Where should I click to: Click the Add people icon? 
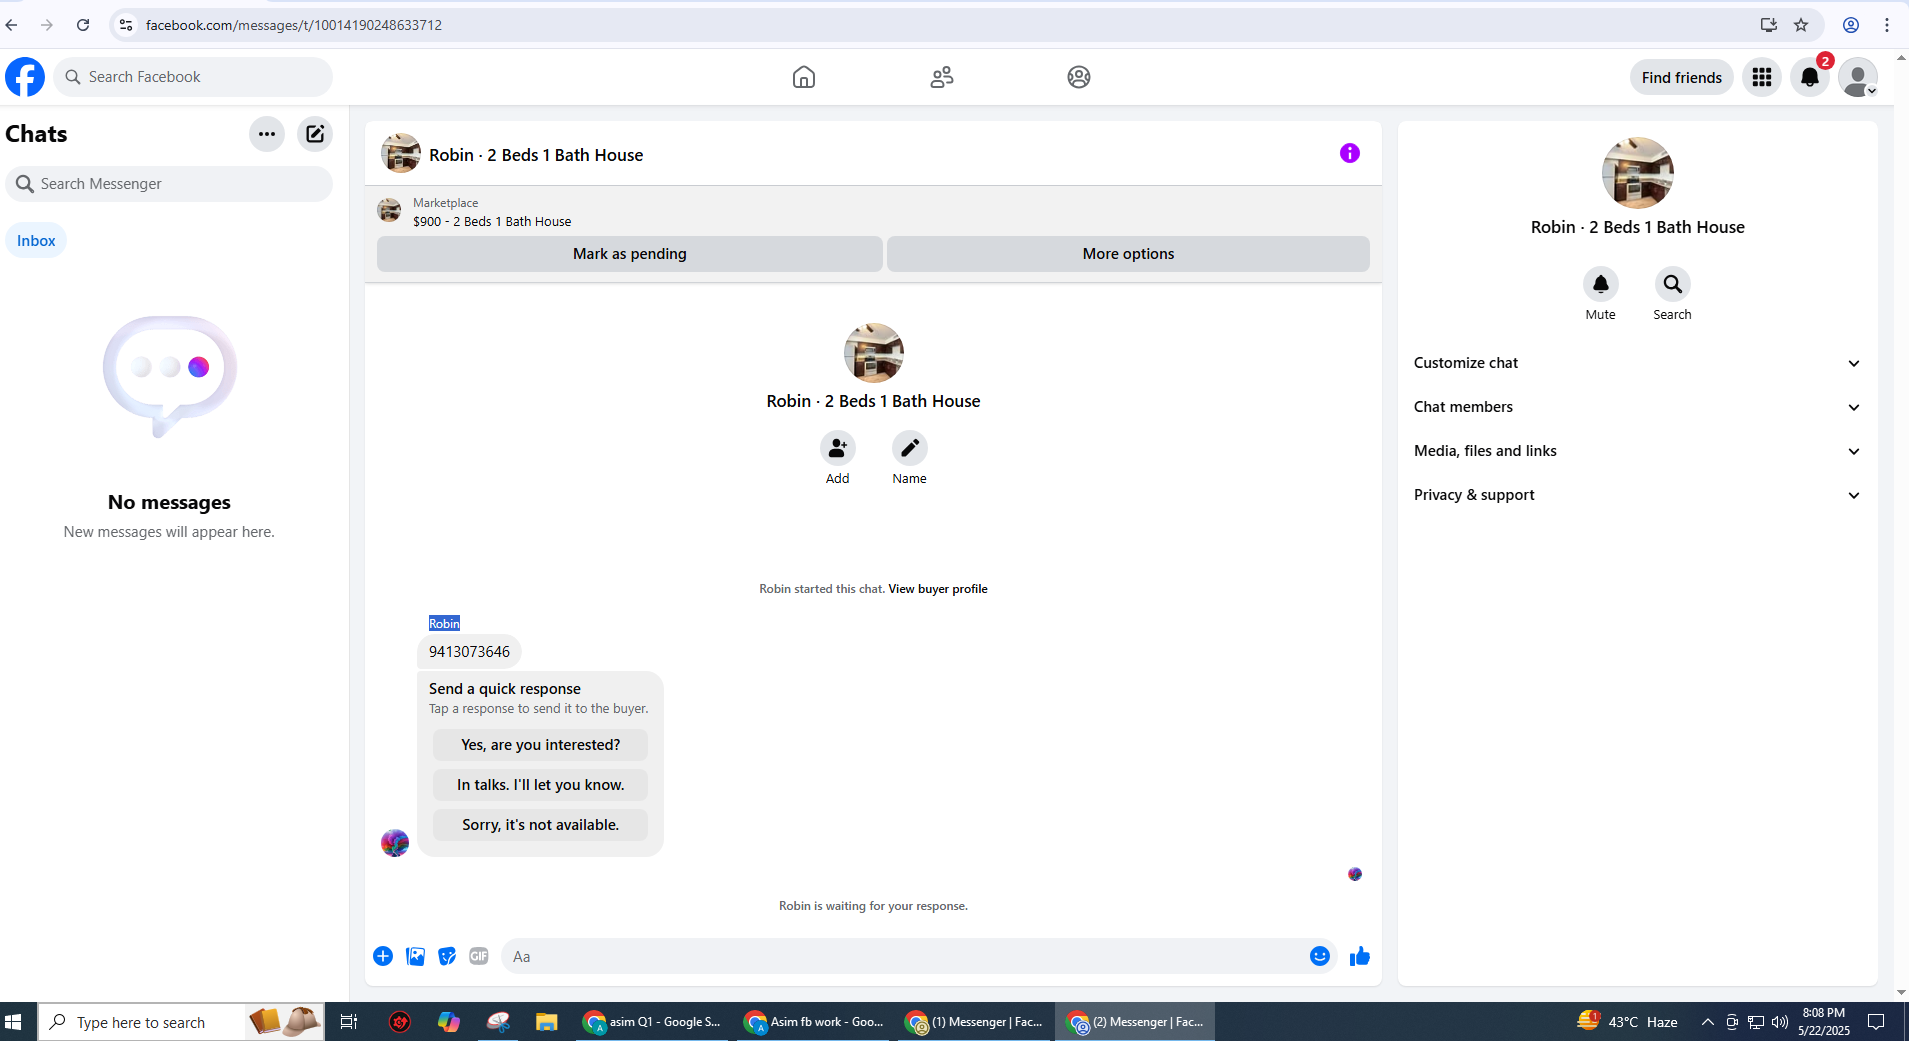tap(838, 448)
